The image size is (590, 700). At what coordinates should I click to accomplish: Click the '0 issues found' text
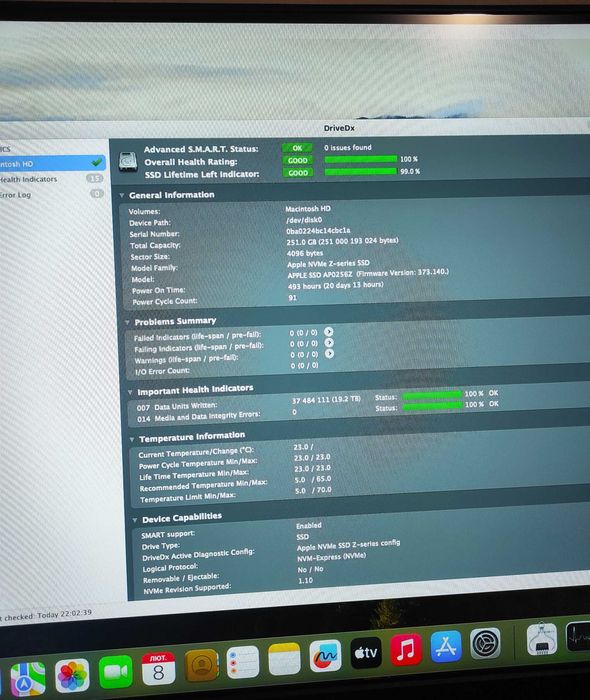coord(348,147)
